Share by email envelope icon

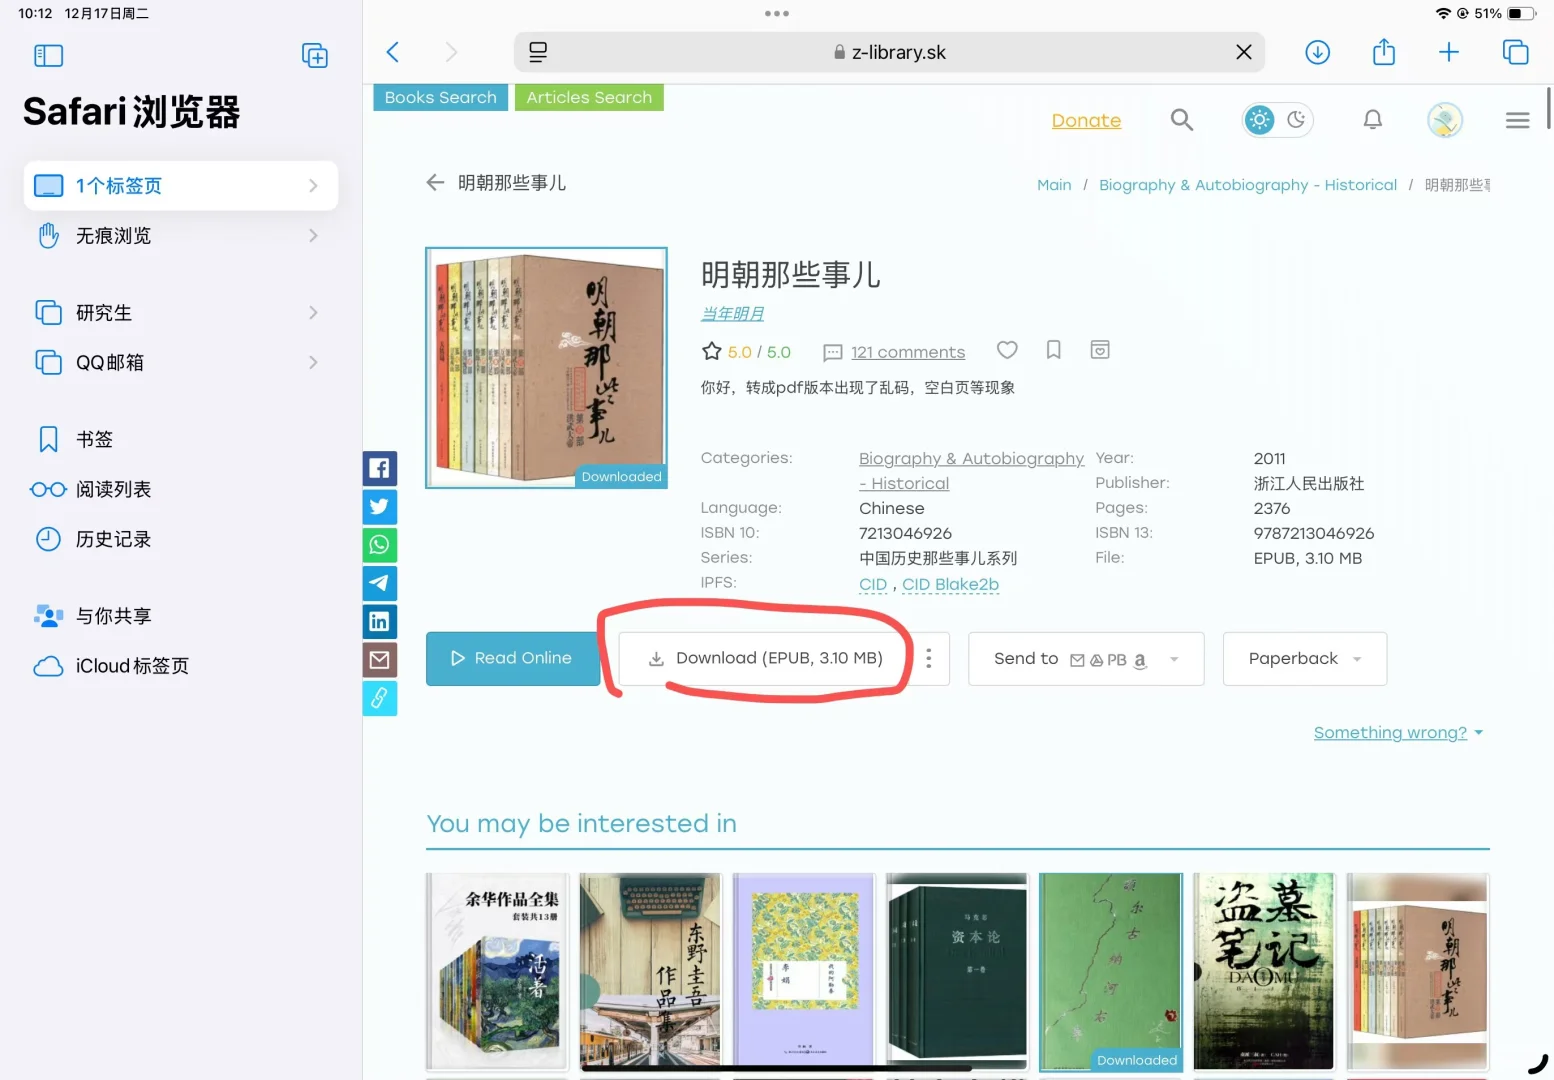point(379,660)
